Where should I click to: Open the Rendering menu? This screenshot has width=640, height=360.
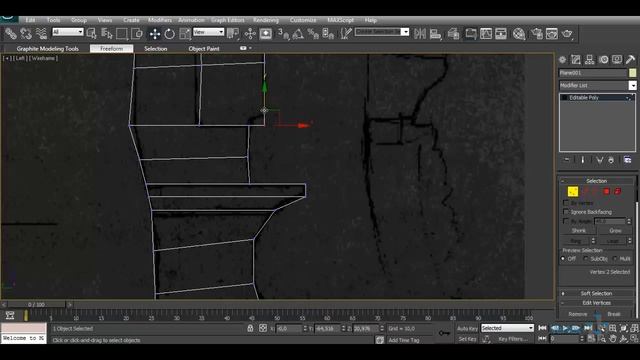coord(266,20)
